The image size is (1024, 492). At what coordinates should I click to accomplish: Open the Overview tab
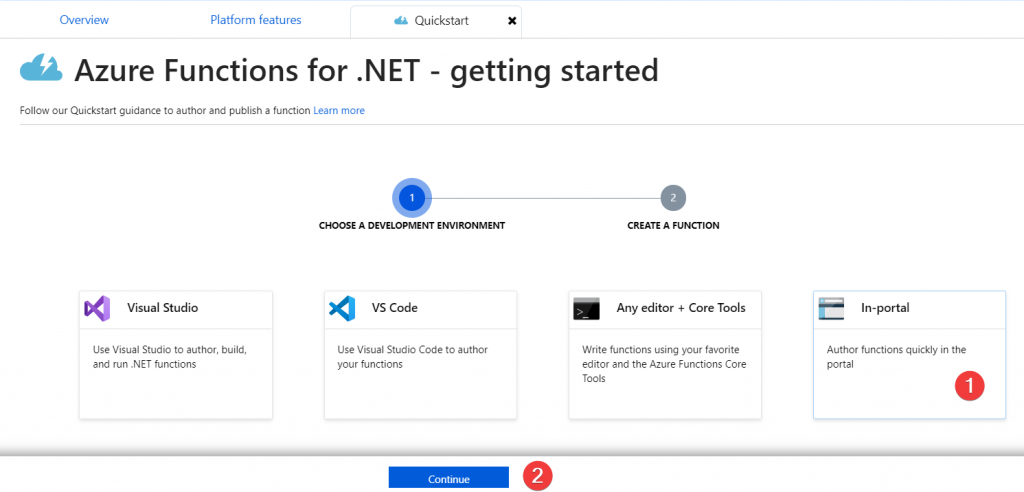pyautogui.click(x=84, y=20)
